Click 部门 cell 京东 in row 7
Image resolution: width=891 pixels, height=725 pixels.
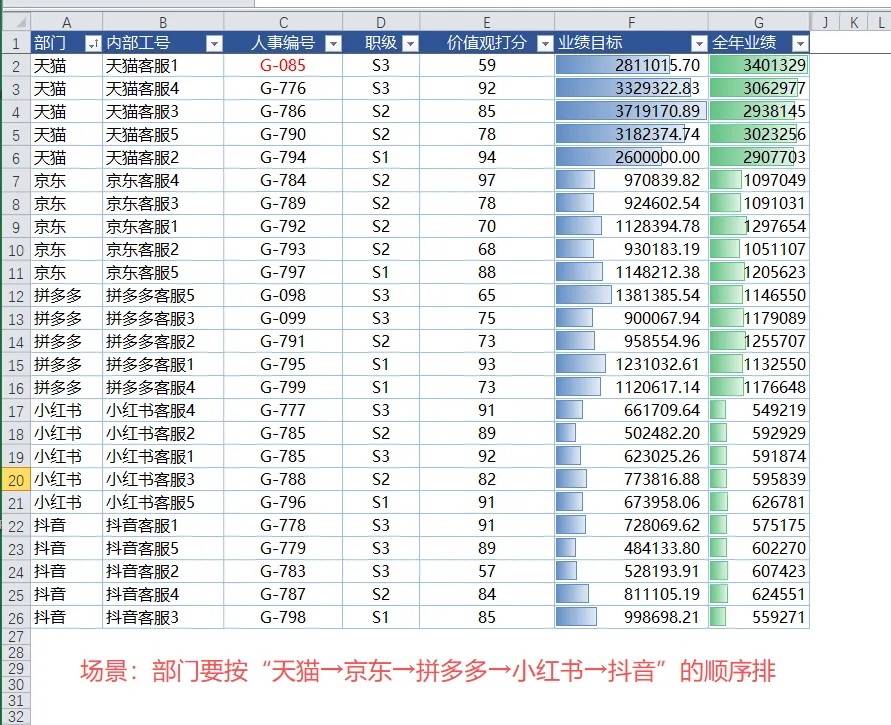pos(66,181)
